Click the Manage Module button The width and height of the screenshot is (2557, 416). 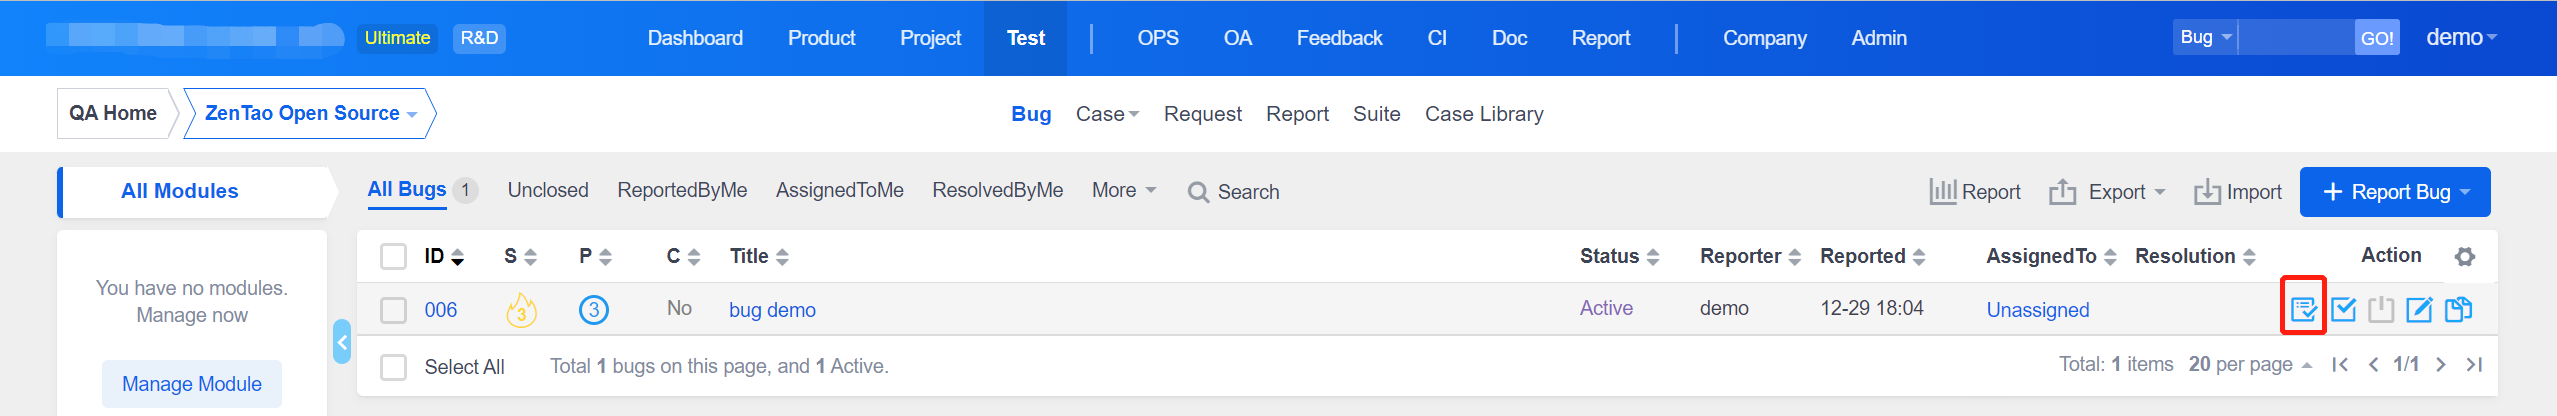192,384
